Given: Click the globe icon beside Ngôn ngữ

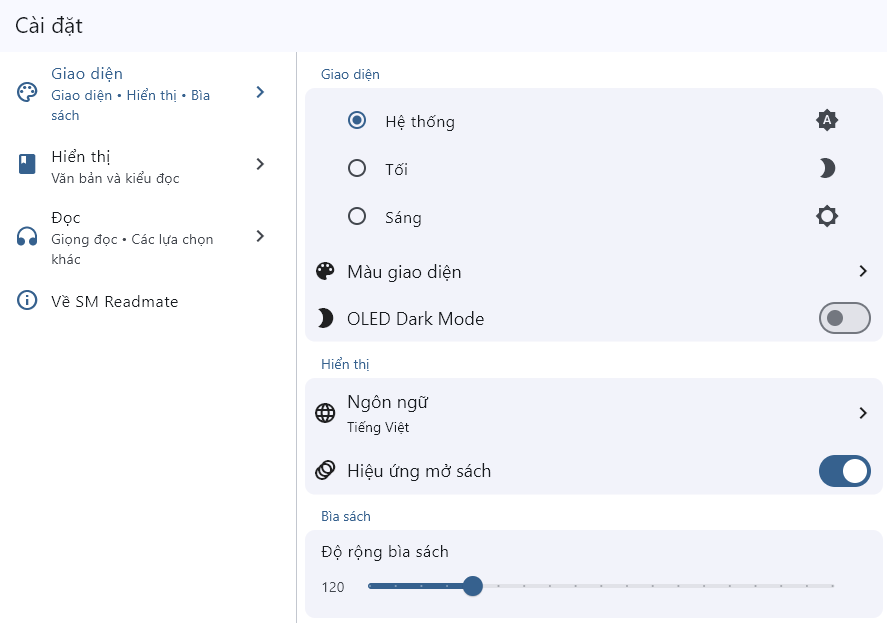Looking at the screenshot, I should pyautogui.click(x=325, y=413).
